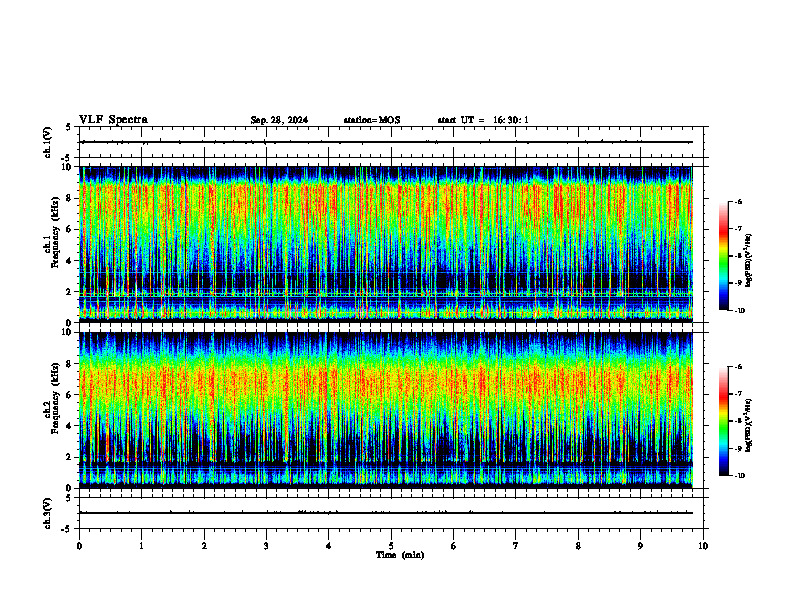Click time axis tick label "5"
792x612 pixels.
click(391, 546)
